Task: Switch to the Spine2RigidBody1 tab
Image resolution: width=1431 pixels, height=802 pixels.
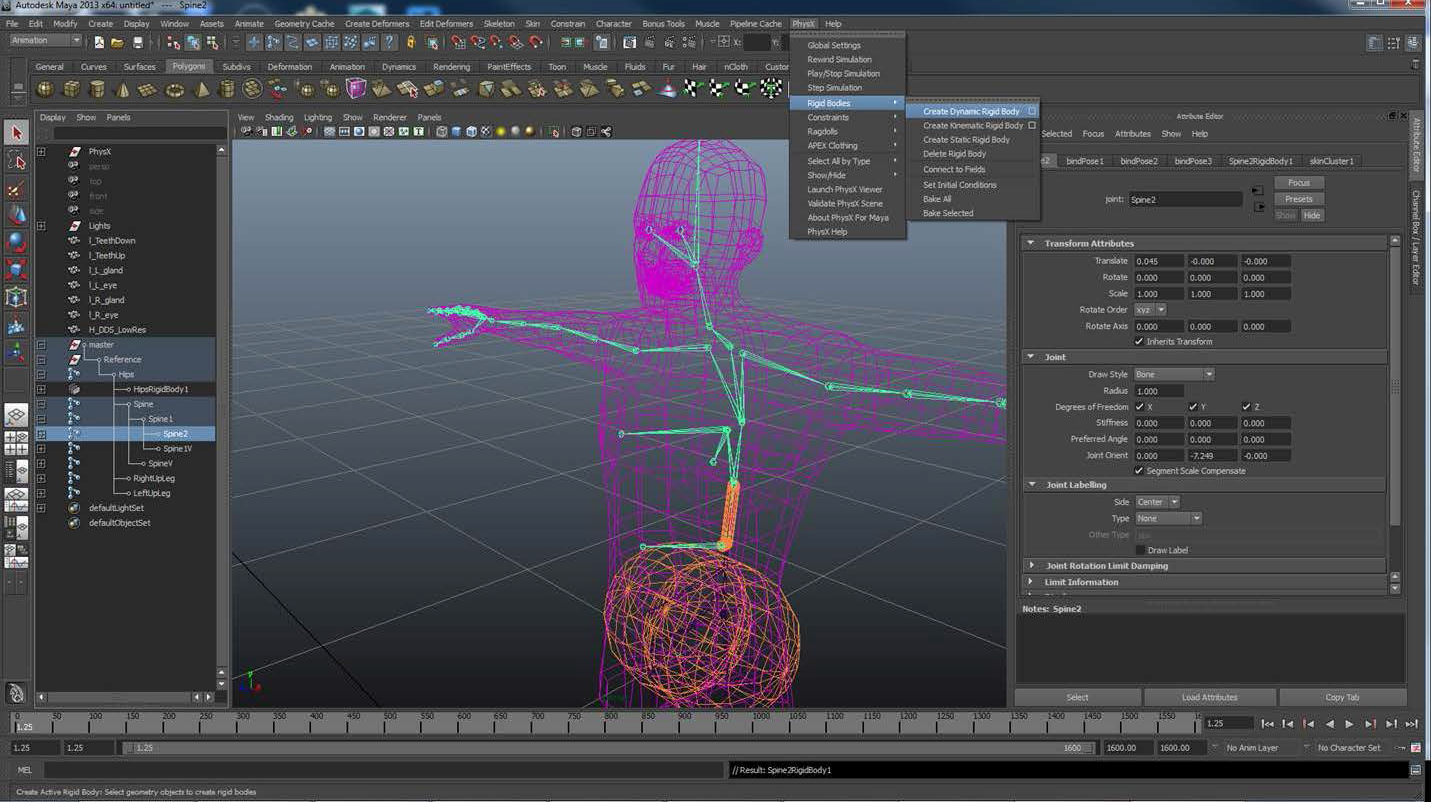Action: tap(1260, 161)
